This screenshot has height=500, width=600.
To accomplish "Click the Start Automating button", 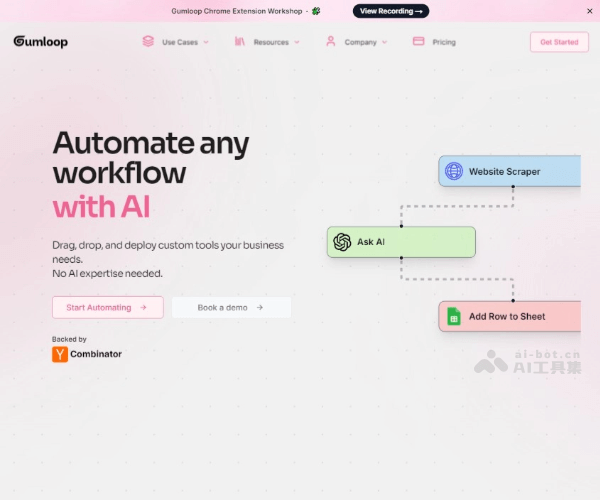I will pyautogui.click(x=107, y=307).
